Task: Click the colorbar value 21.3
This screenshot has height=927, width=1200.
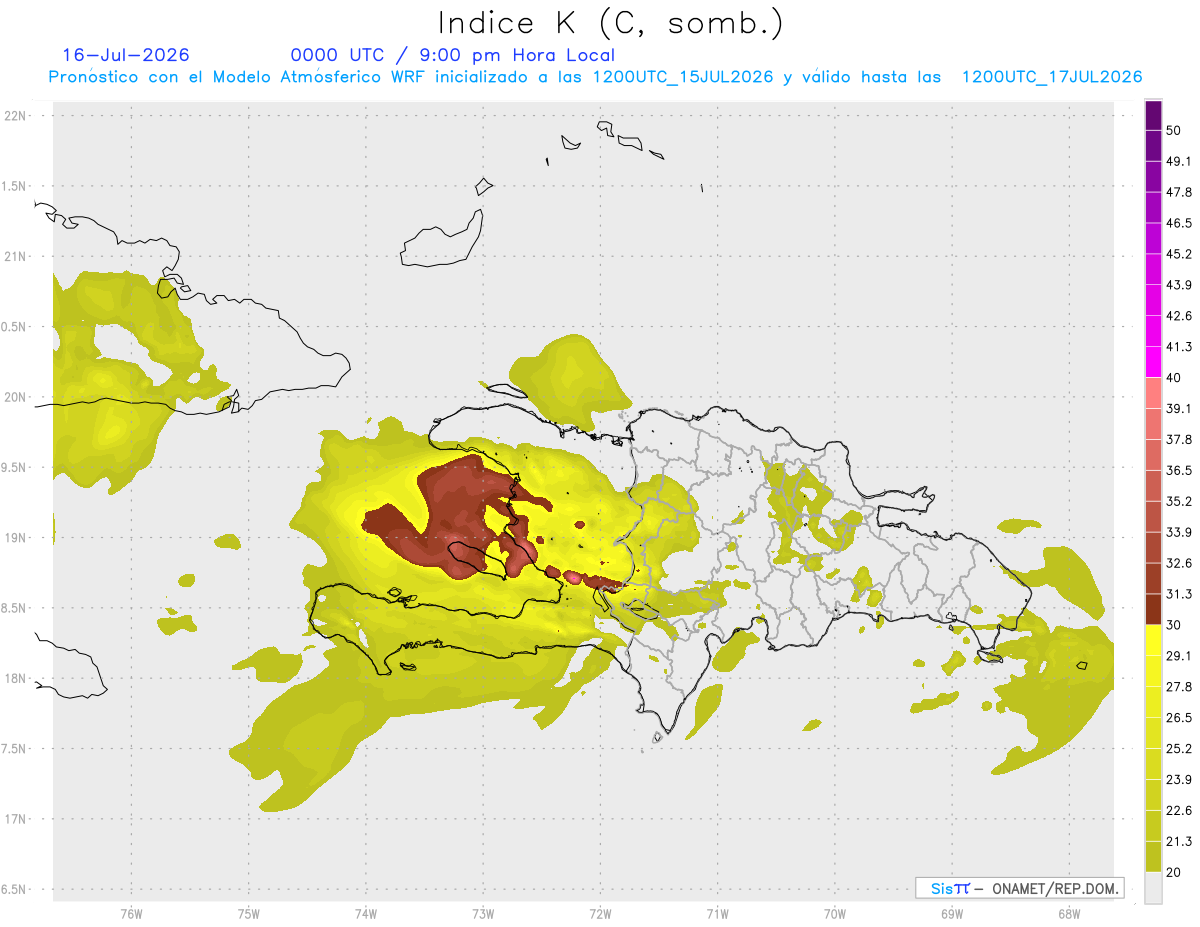Action: click(x=1179, y=841)
